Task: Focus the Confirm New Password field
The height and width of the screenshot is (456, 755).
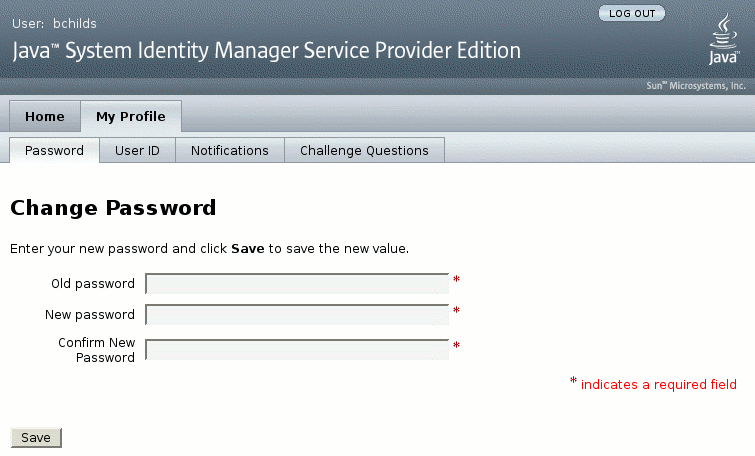Action: point(297,350)
